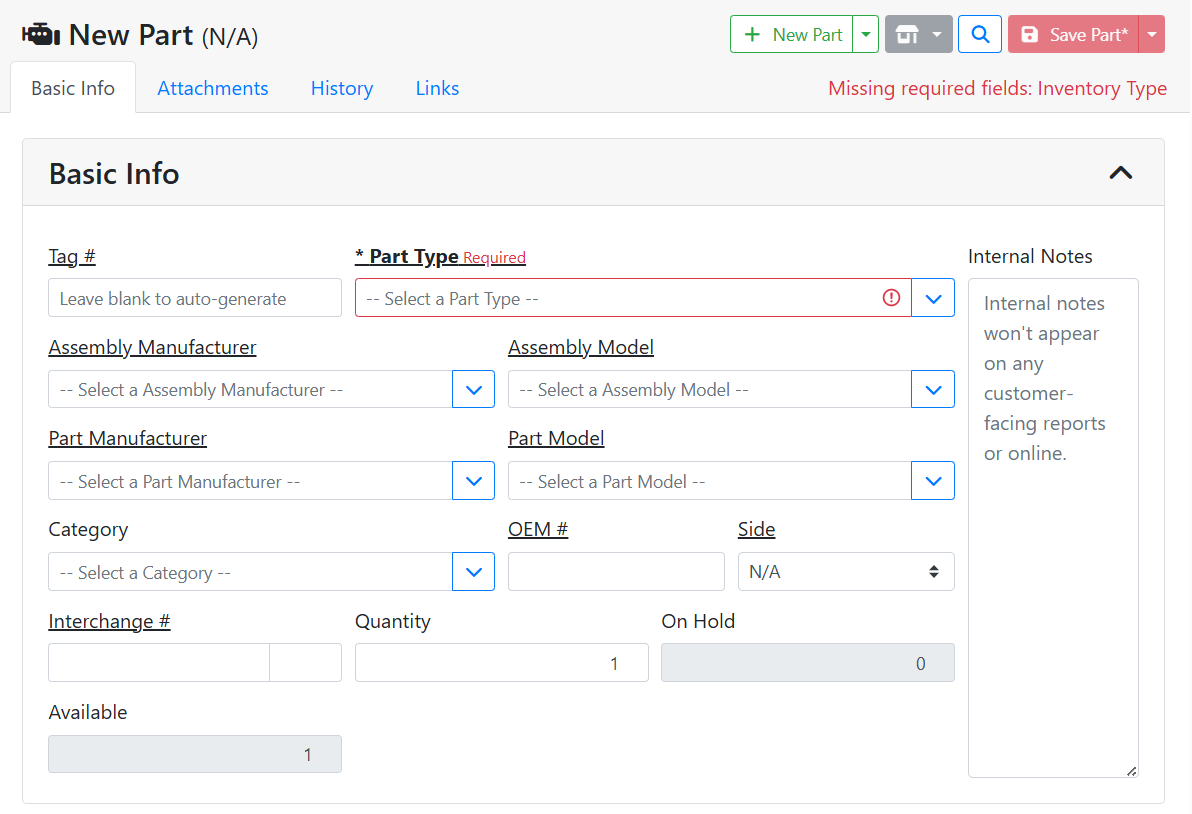Image resolution: width=1192 pixels, height=814 pixels.
Task: Open the store icon dropdown button
Action: (918, 34)
